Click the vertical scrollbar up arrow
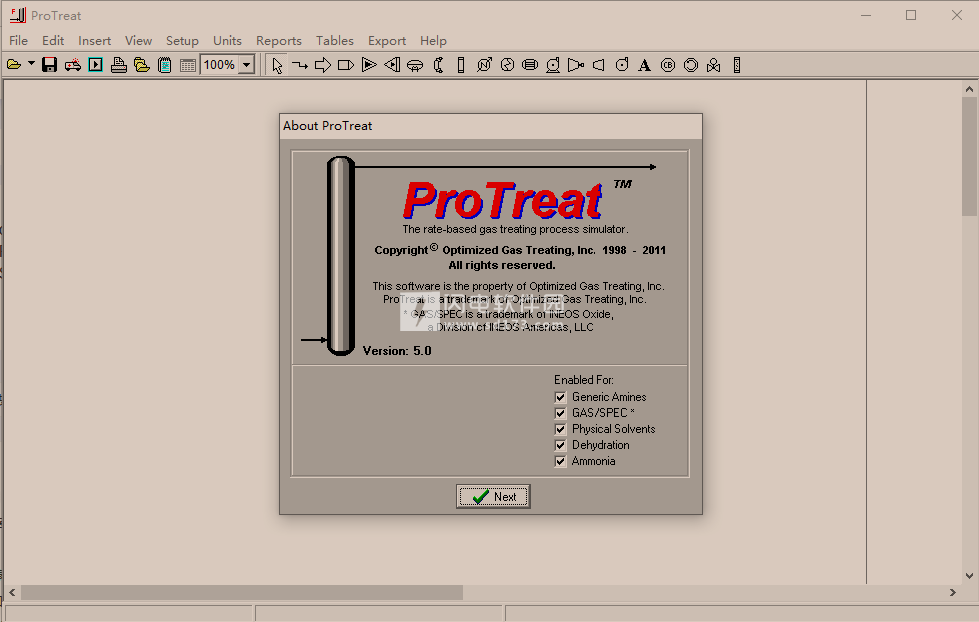The height and width of the screenshot is (622, 979). tap(969, 89)
